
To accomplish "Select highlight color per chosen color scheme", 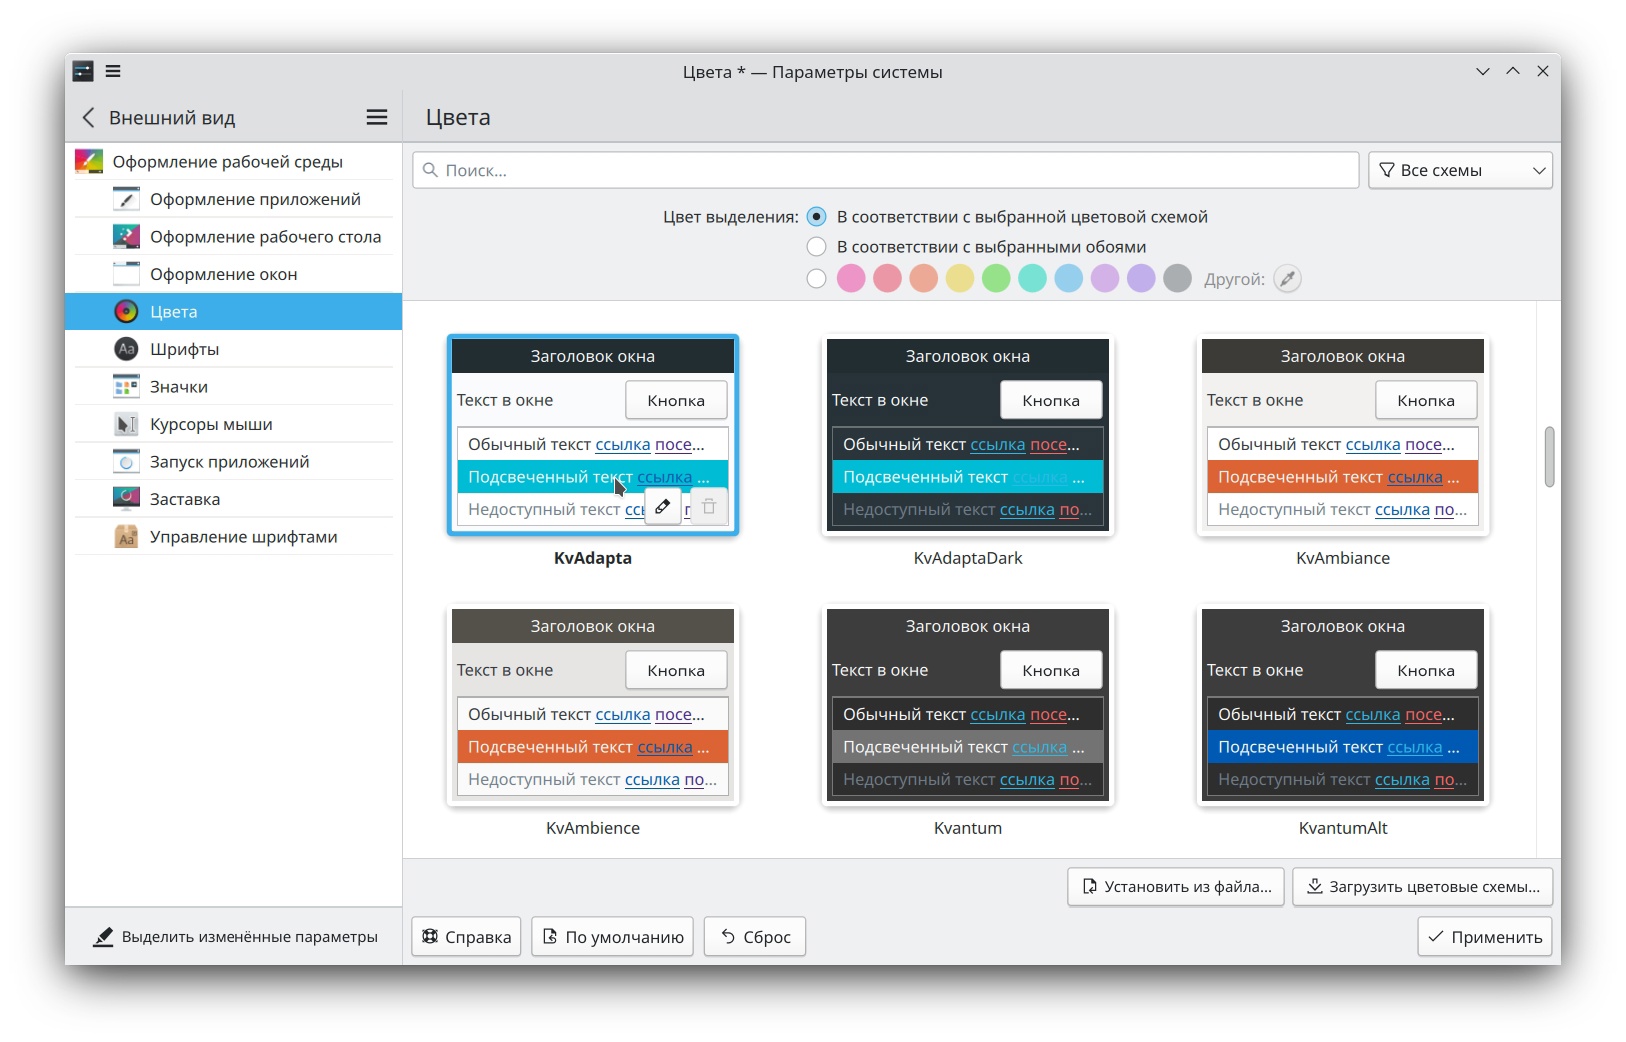I will pyautogui.click(x=816, y=217).
